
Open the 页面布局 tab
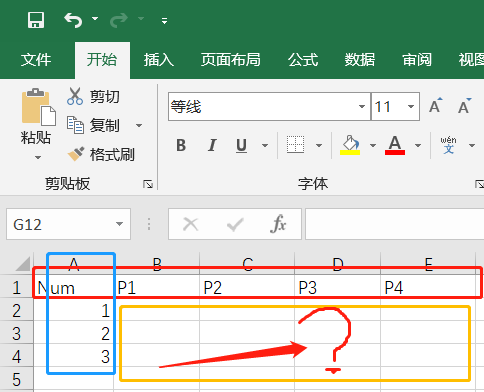(x=231, y=60)
